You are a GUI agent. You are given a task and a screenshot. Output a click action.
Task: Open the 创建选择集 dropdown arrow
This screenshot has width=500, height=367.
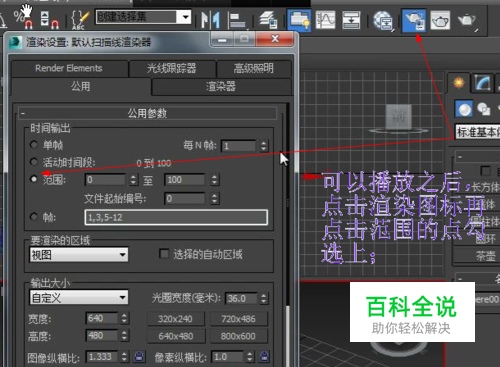pos(185,17)
